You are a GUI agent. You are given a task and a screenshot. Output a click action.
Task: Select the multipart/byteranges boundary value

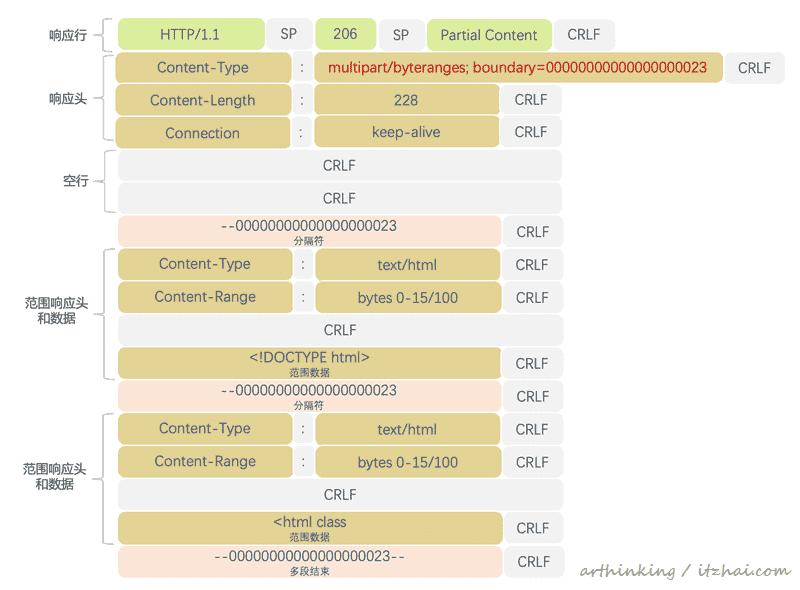point(517,68)
